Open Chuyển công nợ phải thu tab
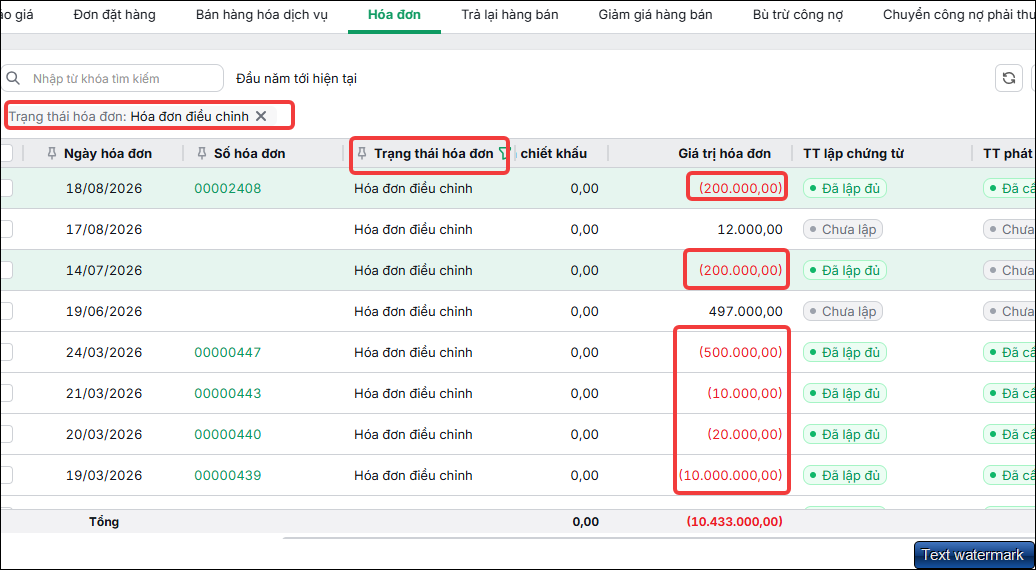 tap(959, 15)
